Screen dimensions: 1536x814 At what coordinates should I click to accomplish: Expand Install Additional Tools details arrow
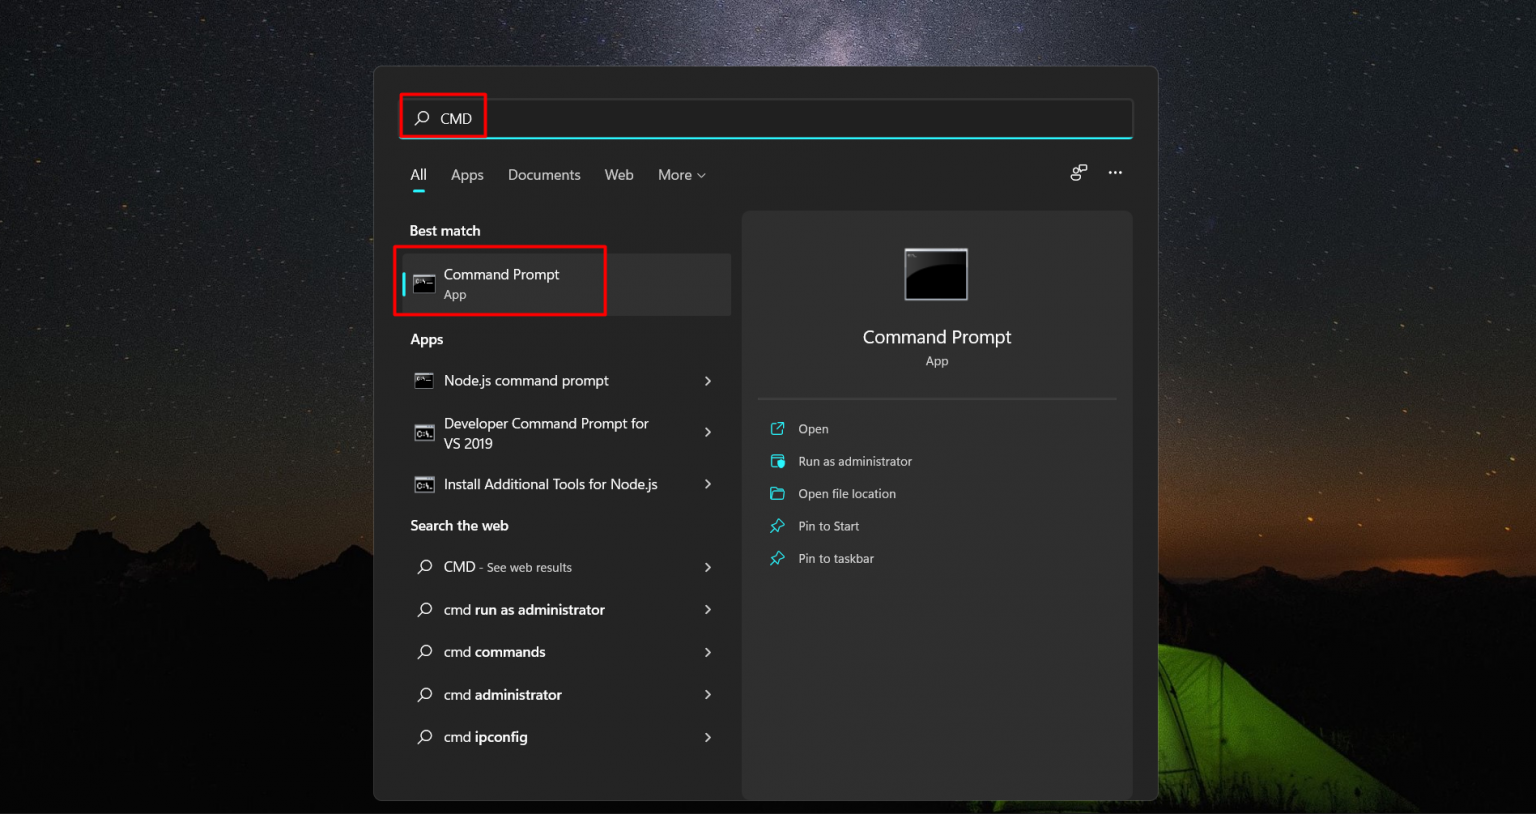[x=708, y=484]
